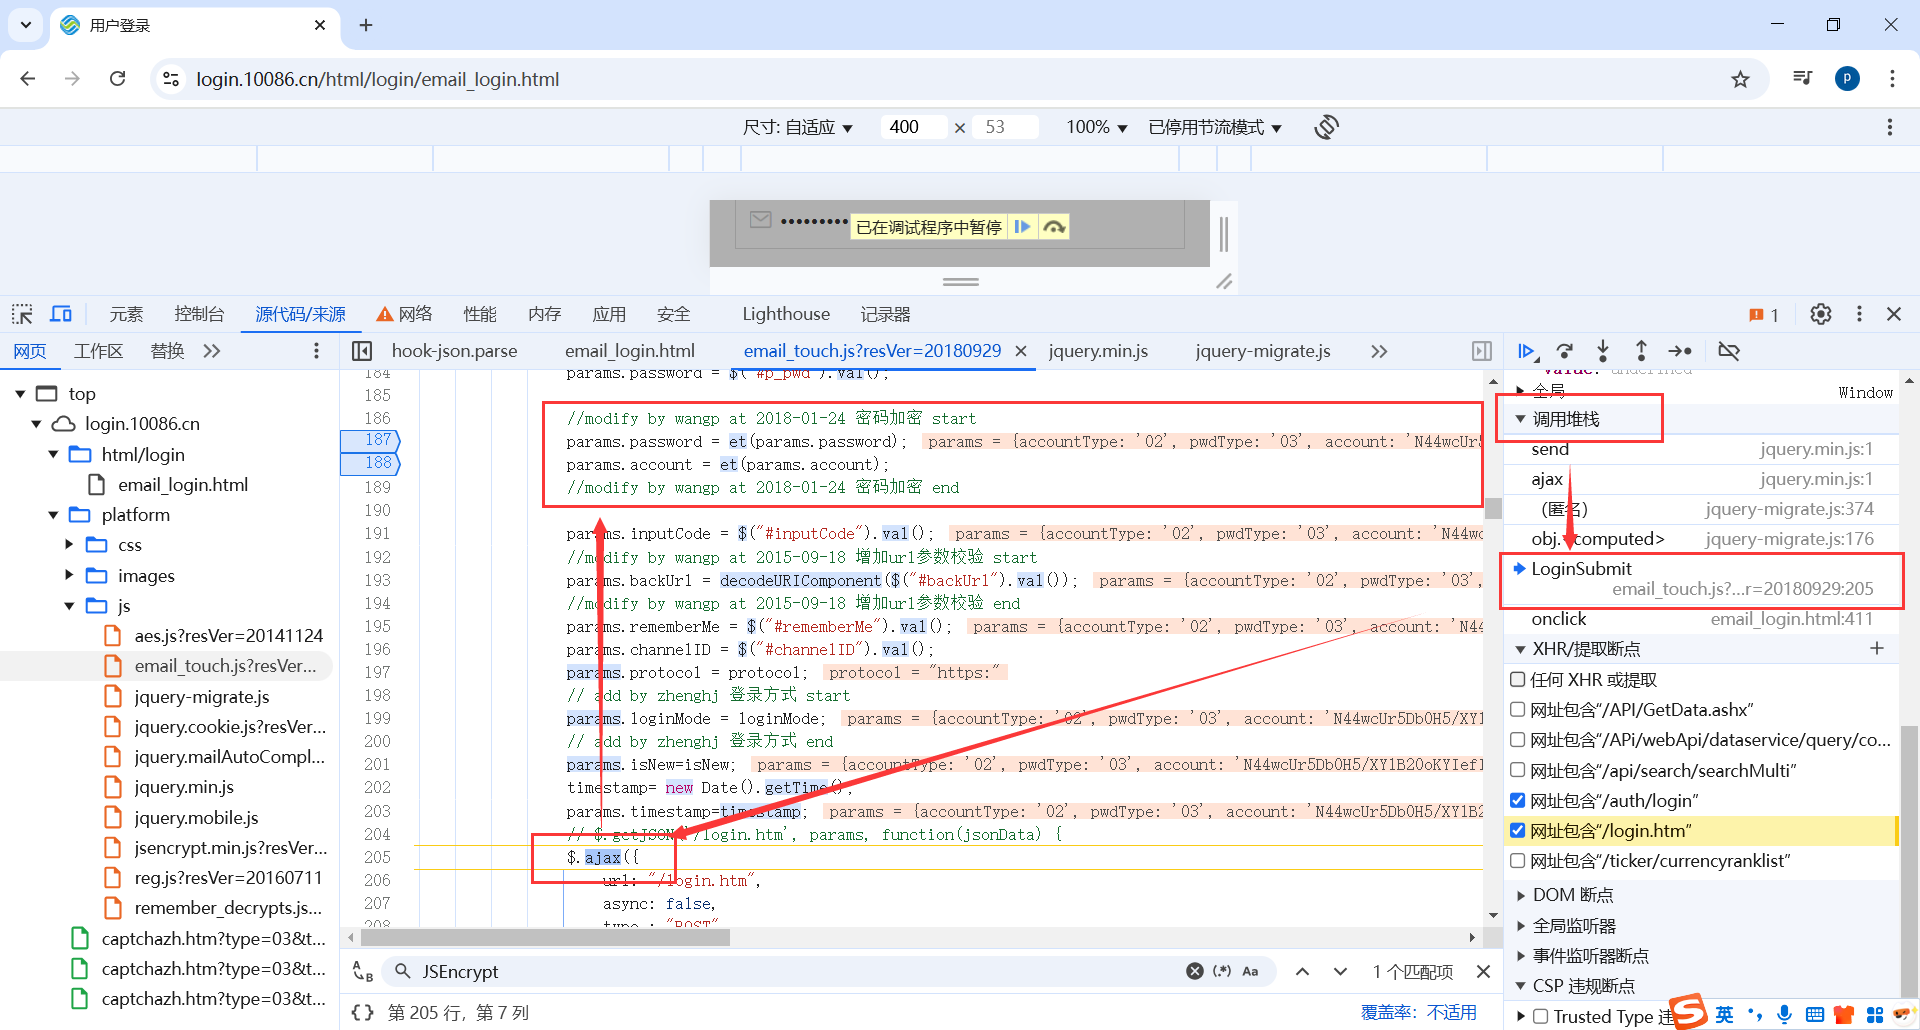This screenshot has height=1030, width=1920.
Task: Click the horizontal scrollbar under the code
Action: [x=545, y=938]
